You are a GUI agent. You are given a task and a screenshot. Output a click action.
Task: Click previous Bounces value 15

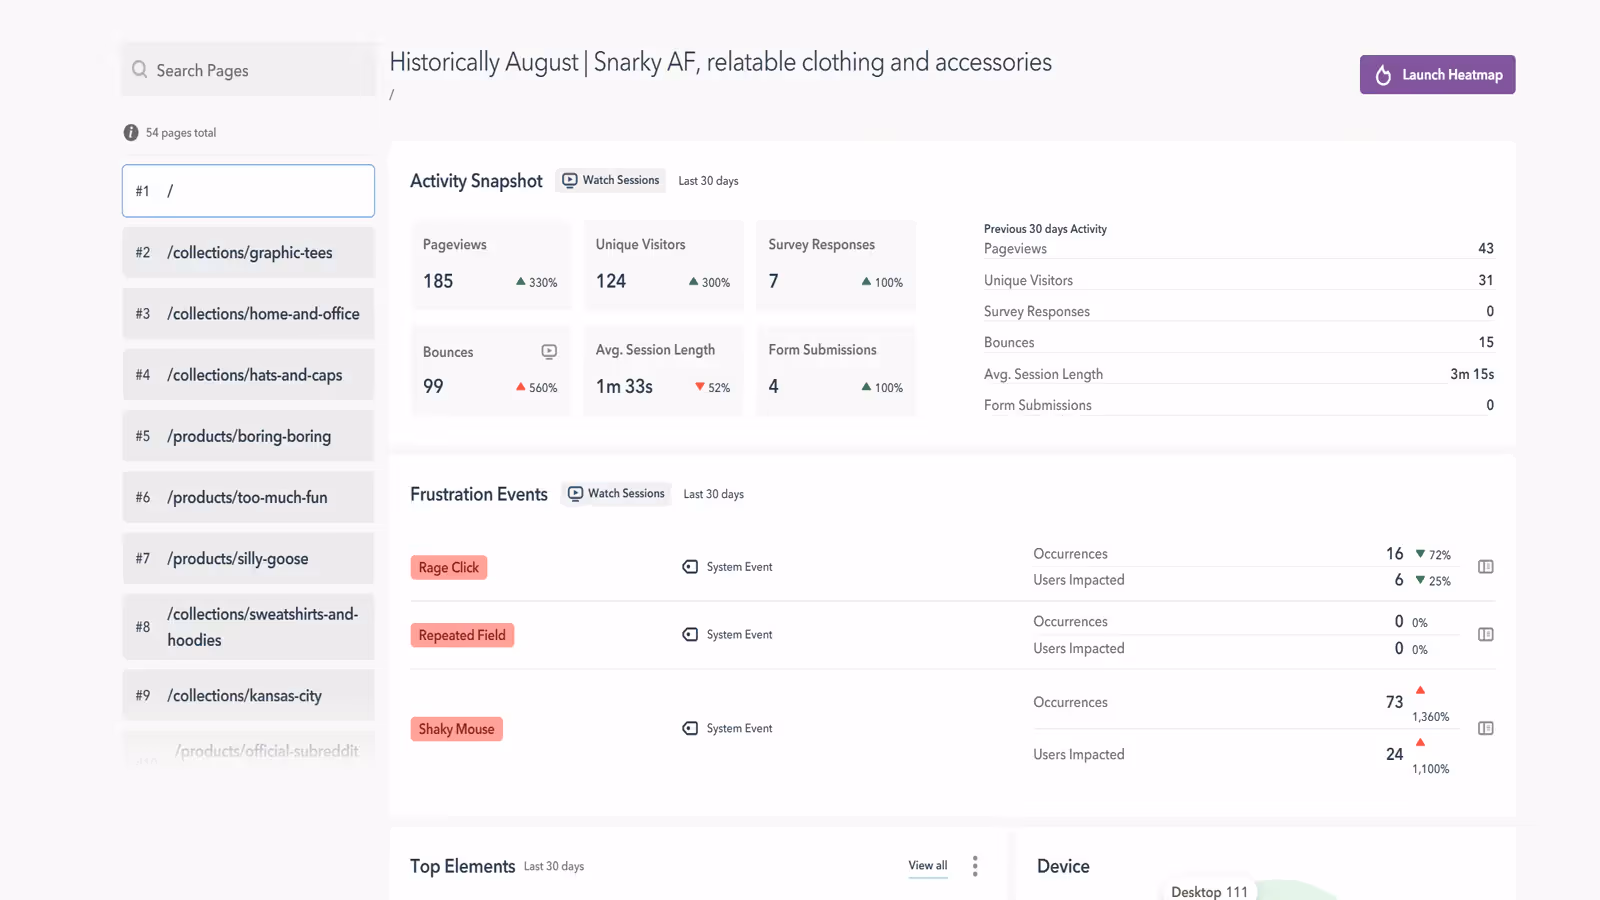(1486, 343)
